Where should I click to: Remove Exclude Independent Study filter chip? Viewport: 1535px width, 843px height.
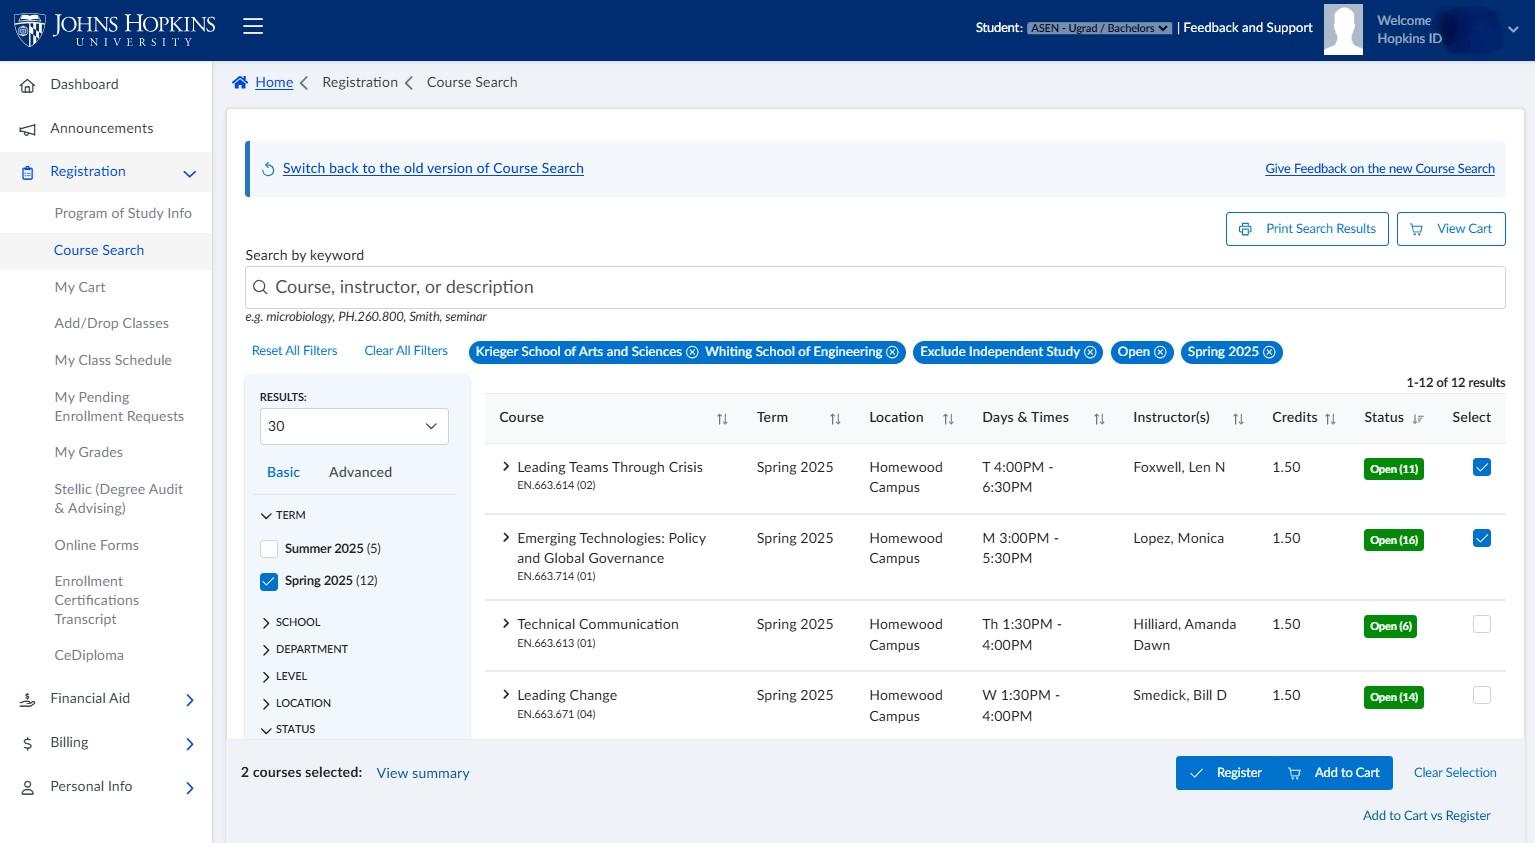tap(1090, 352)
